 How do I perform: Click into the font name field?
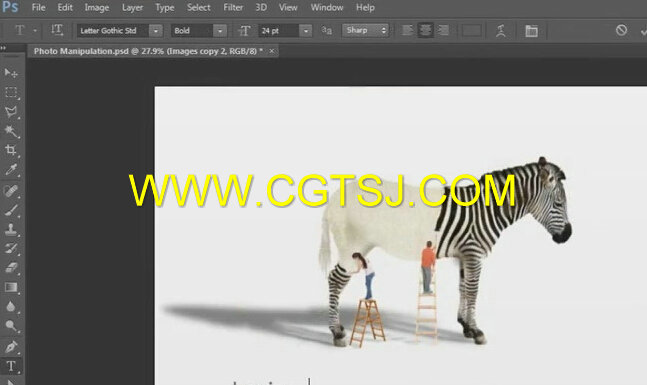pyautogui.click(x=113, y=31)
